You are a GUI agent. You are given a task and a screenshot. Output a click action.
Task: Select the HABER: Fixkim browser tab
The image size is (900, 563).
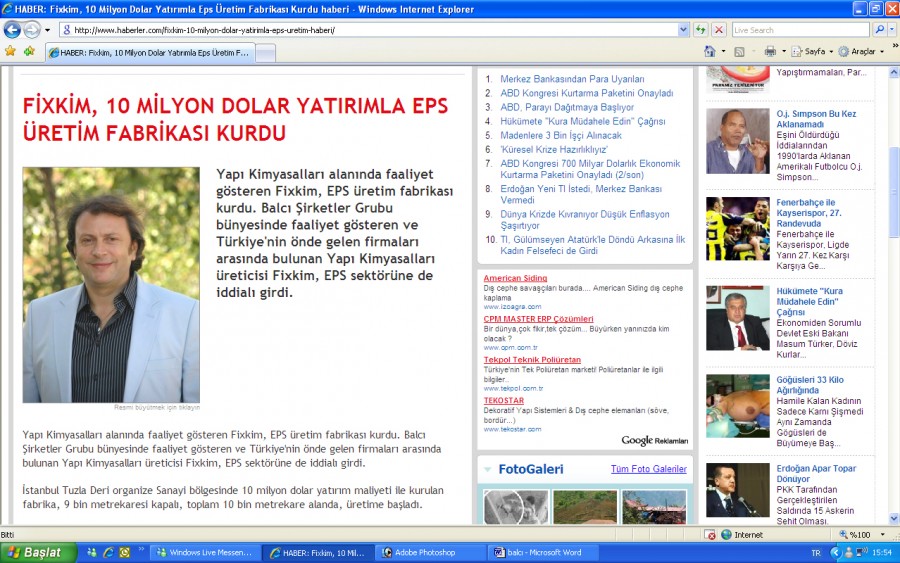[x=149, y=53]
